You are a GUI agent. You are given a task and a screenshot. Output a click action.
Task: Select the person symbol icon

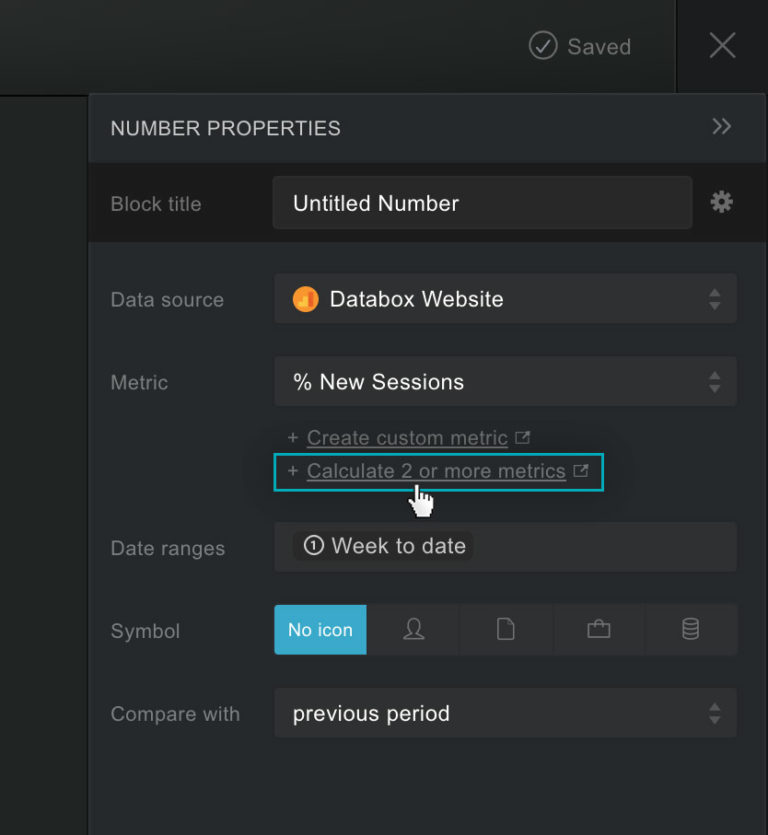point(413,630)
